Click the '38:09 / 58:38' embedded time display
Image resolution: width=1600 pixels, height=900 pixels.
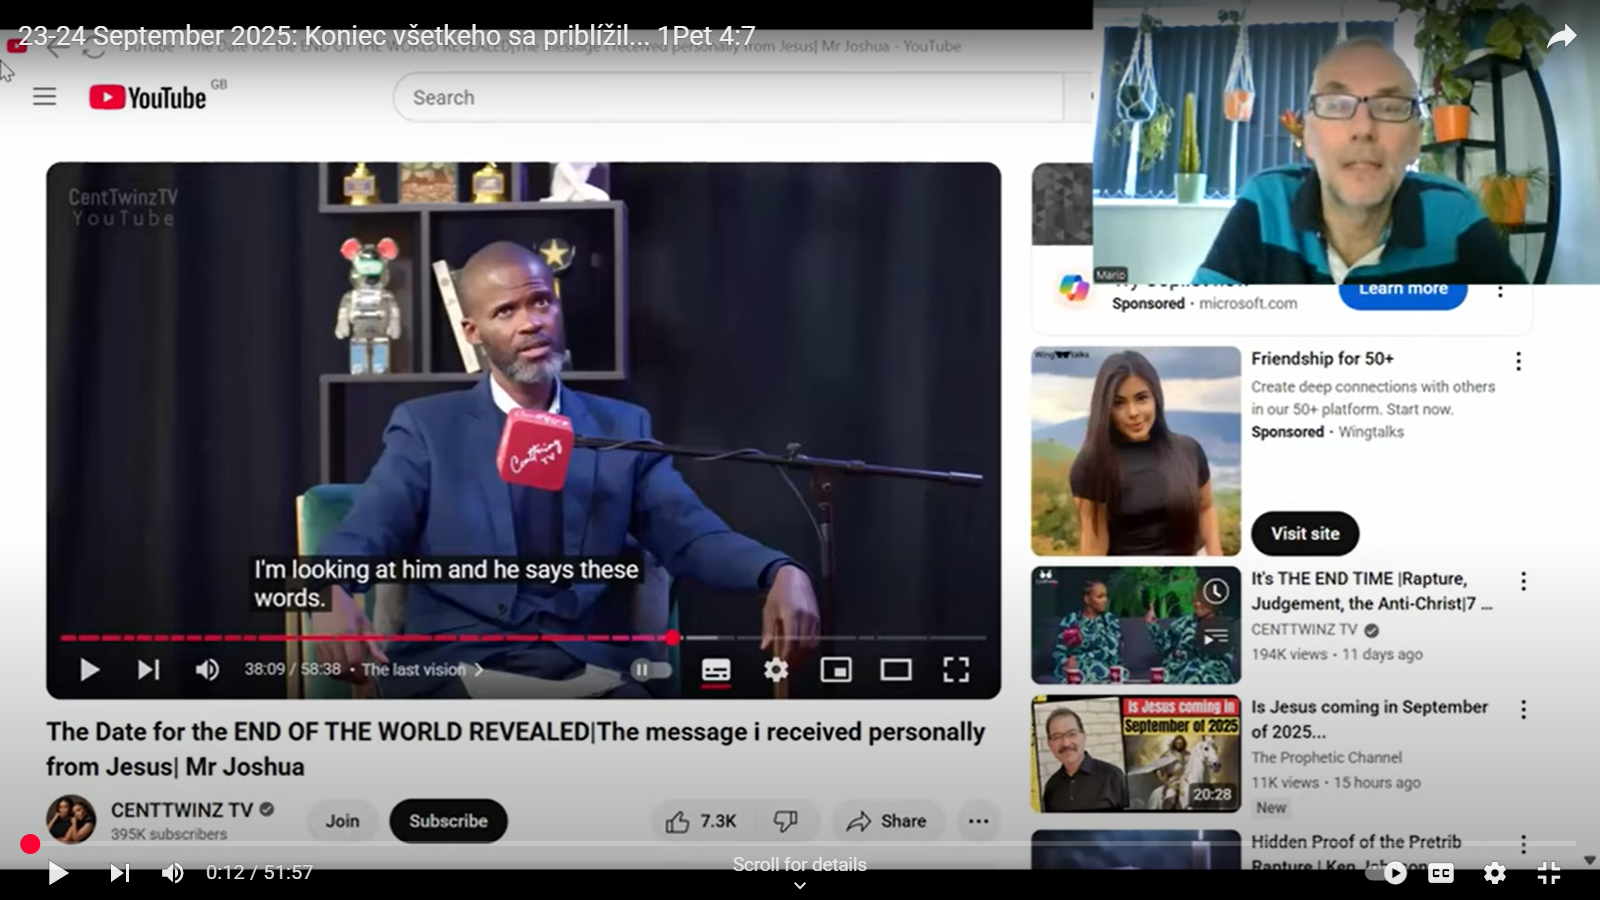(x=292, y=669)
